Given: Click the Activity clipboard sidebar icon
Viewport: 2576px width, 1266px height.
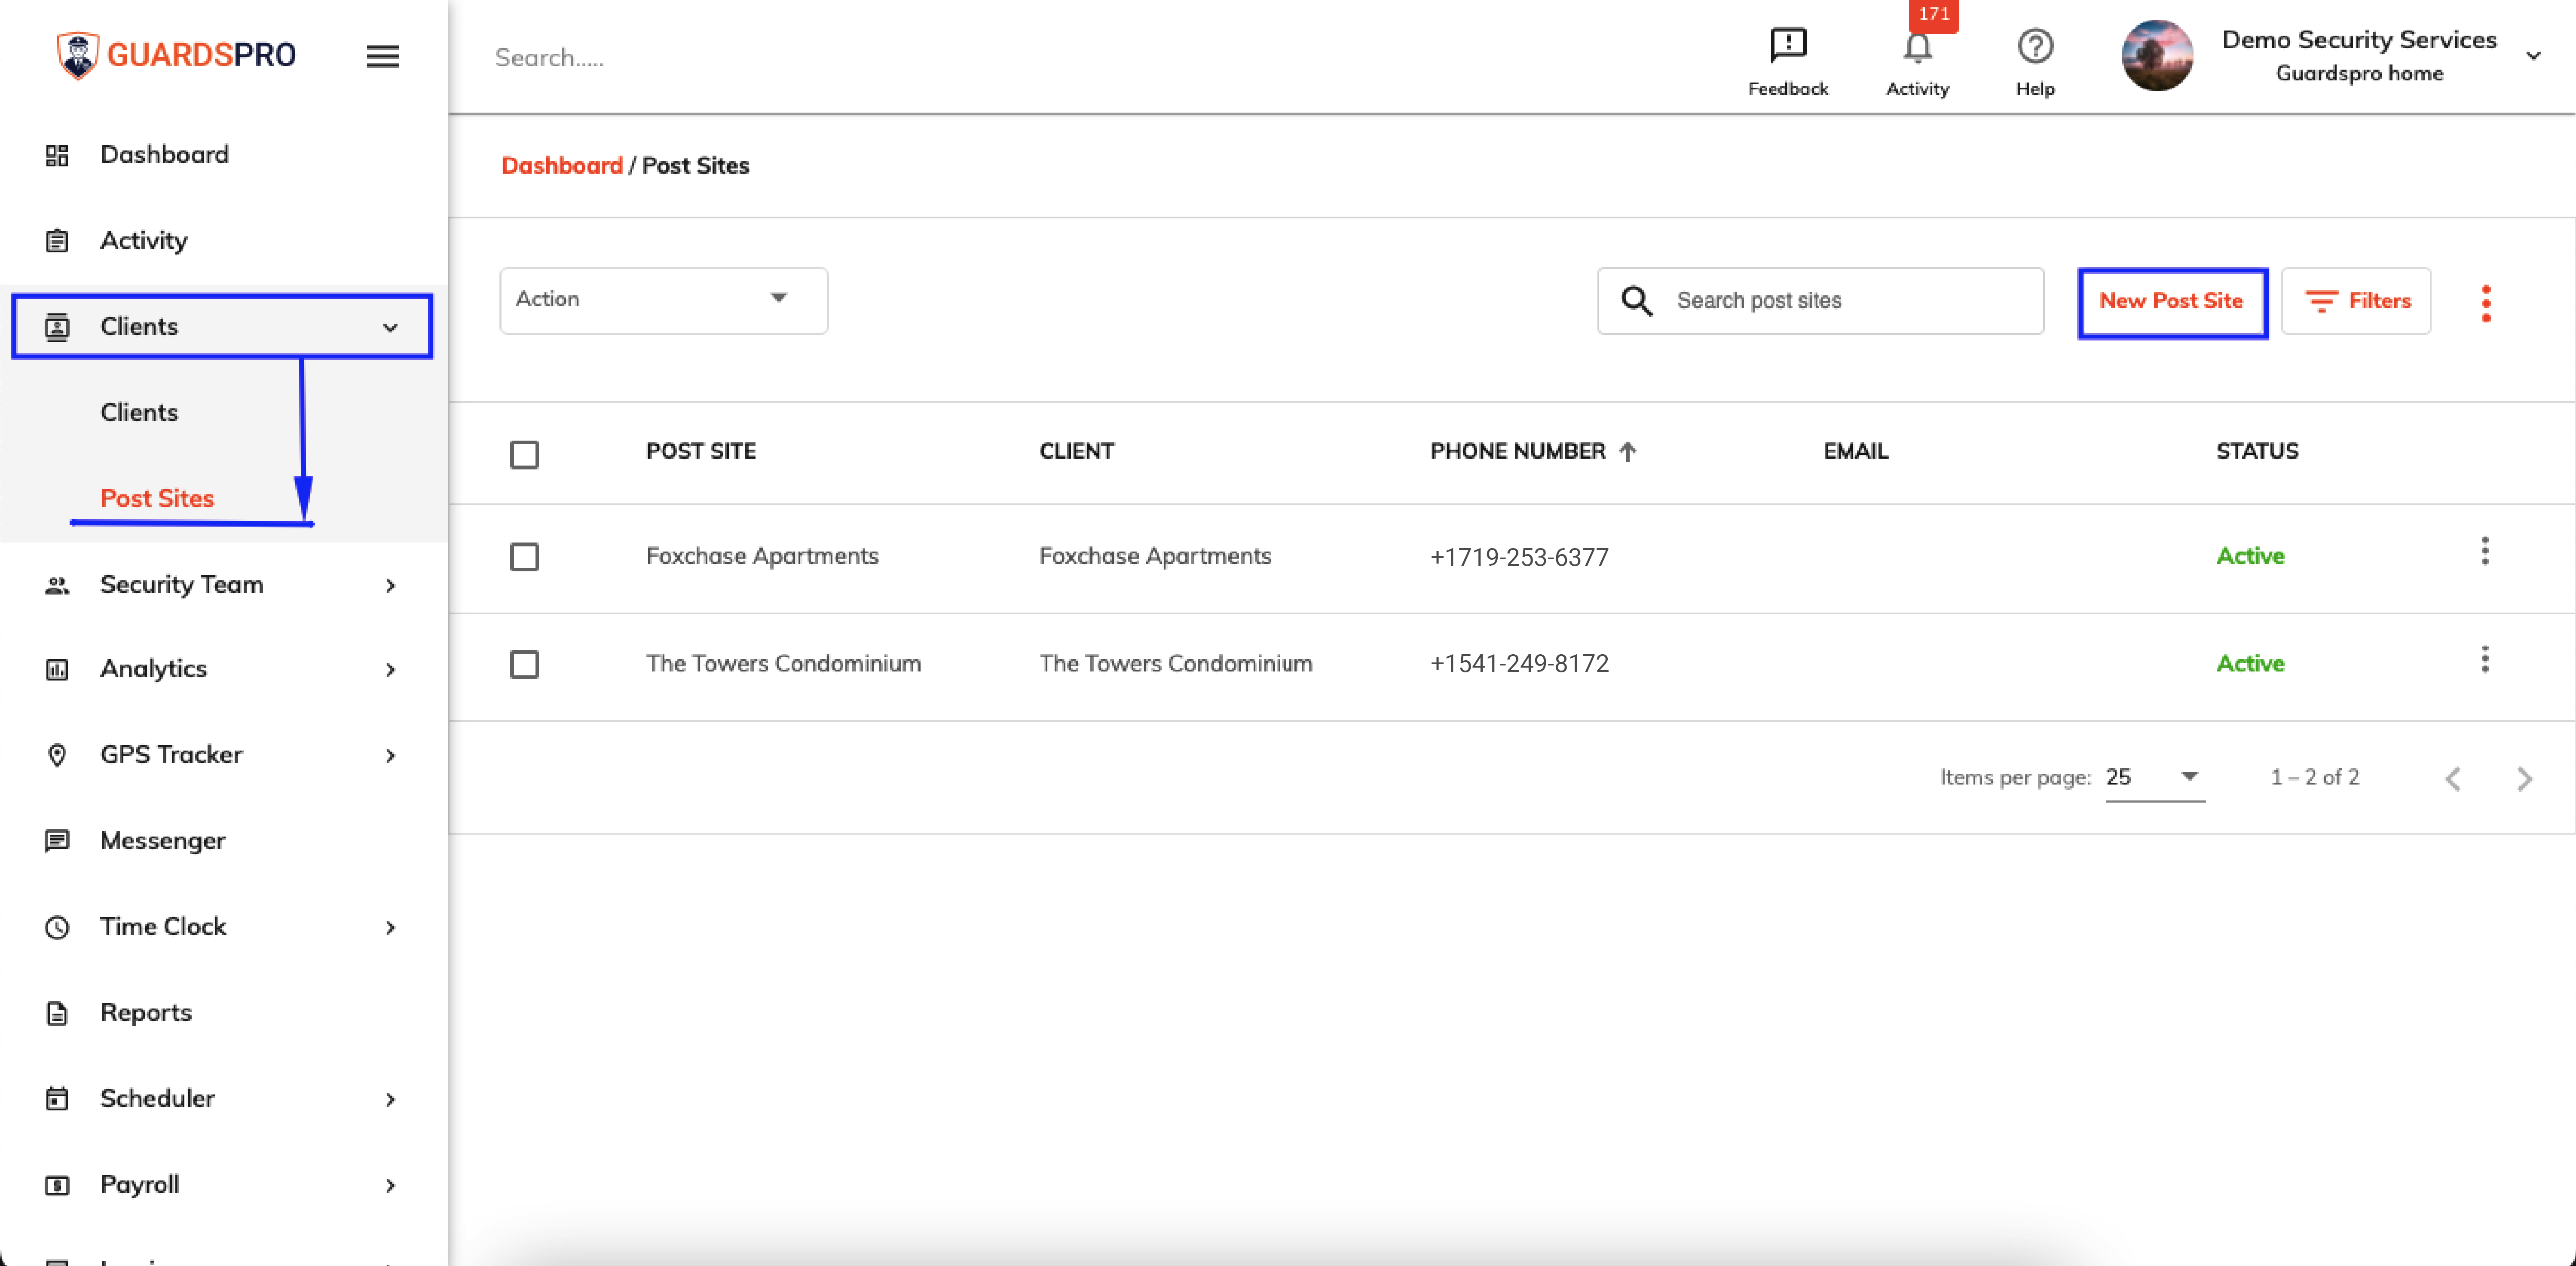Looking at the screenshot, I should pos(57,241).
